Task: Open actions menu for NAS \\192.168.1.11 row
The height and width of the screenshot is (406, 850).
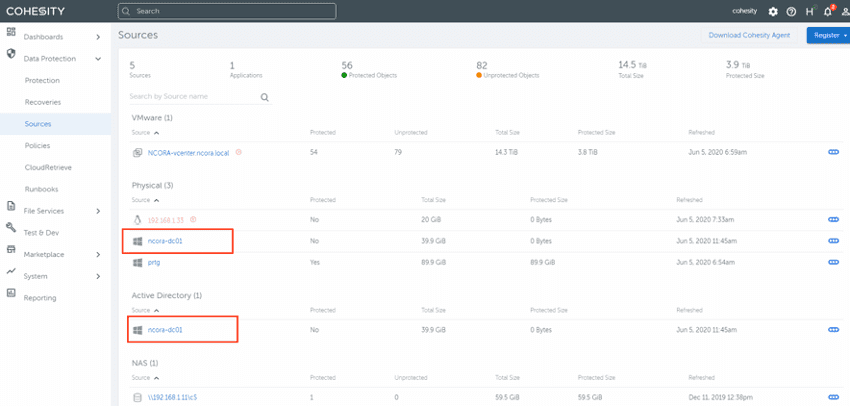Action: coord(834,397)
